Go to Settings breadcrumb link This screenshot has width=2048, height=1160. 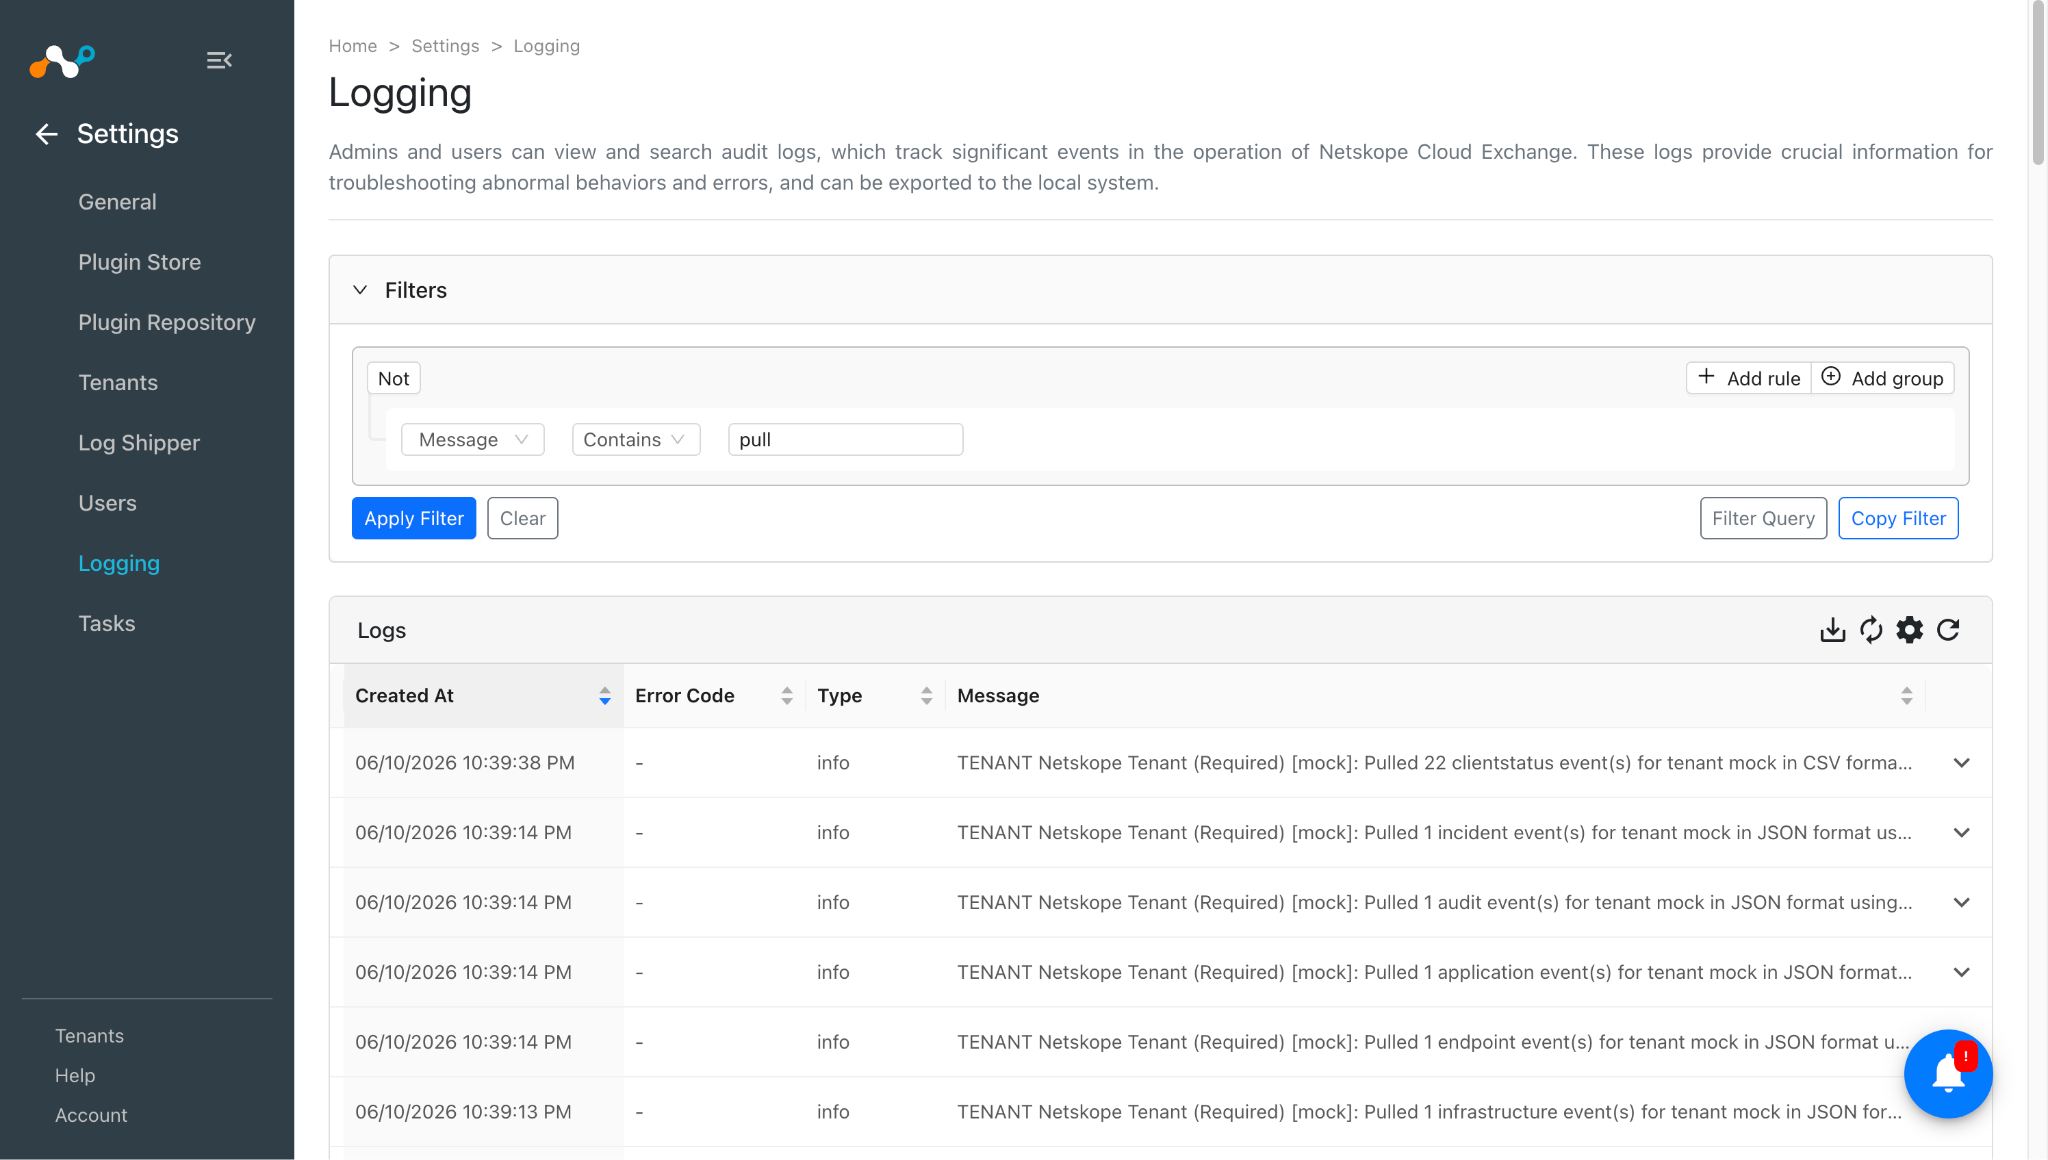tap(445, 46)
